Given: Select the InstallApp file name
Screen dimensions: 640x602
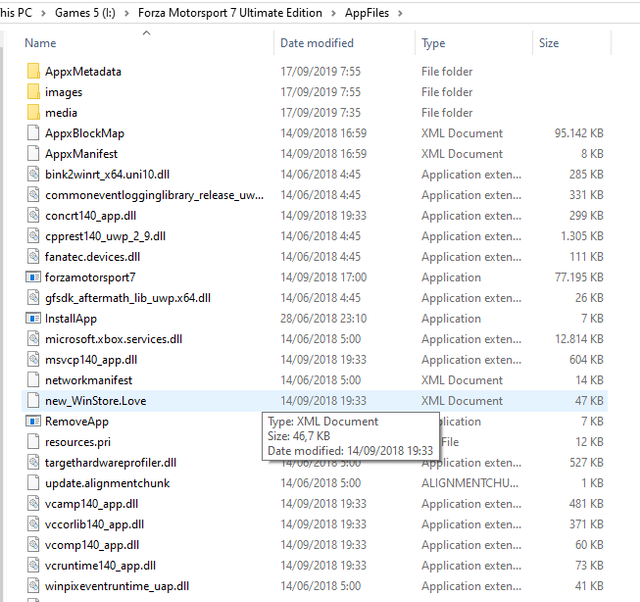Looking at the screenshot, I should click(71, 318).
